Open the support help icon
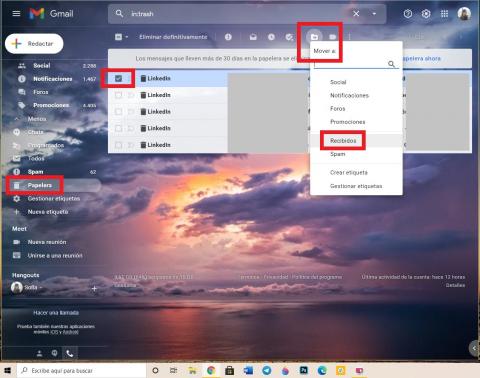The height and width of the screenshot is (378, 480). tap(408, 14)
